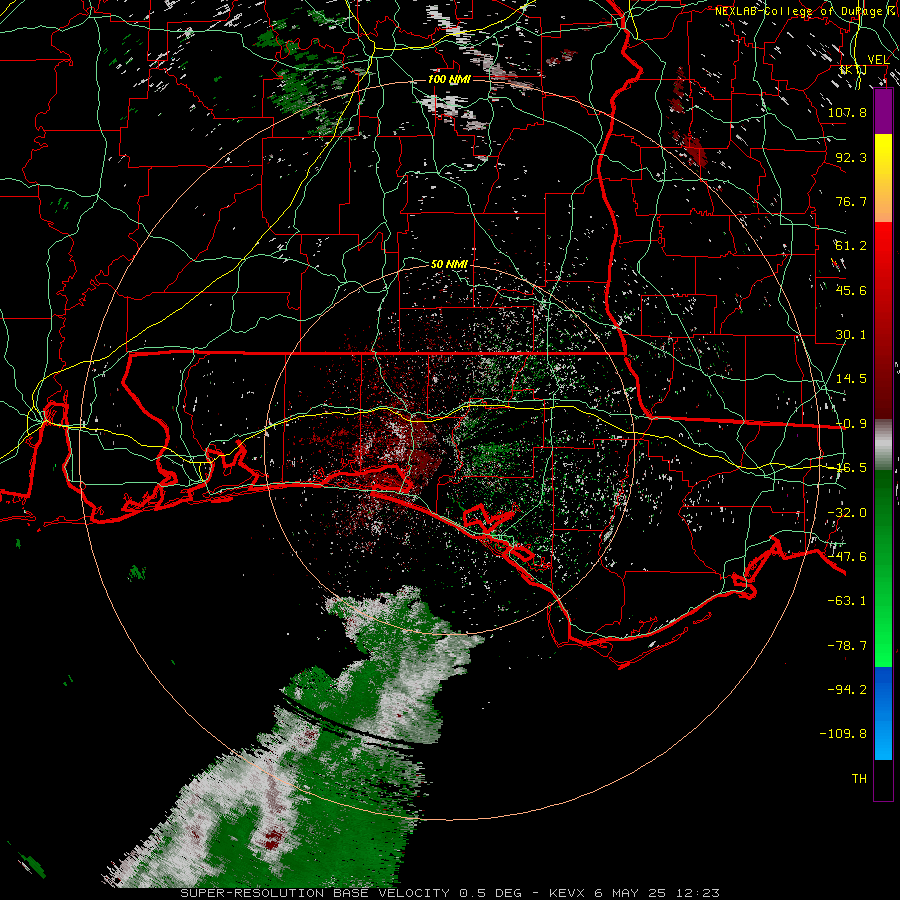Screen dimensions: 900x900
Task: Select the -0.9 legend value
Action: (851, 424)
